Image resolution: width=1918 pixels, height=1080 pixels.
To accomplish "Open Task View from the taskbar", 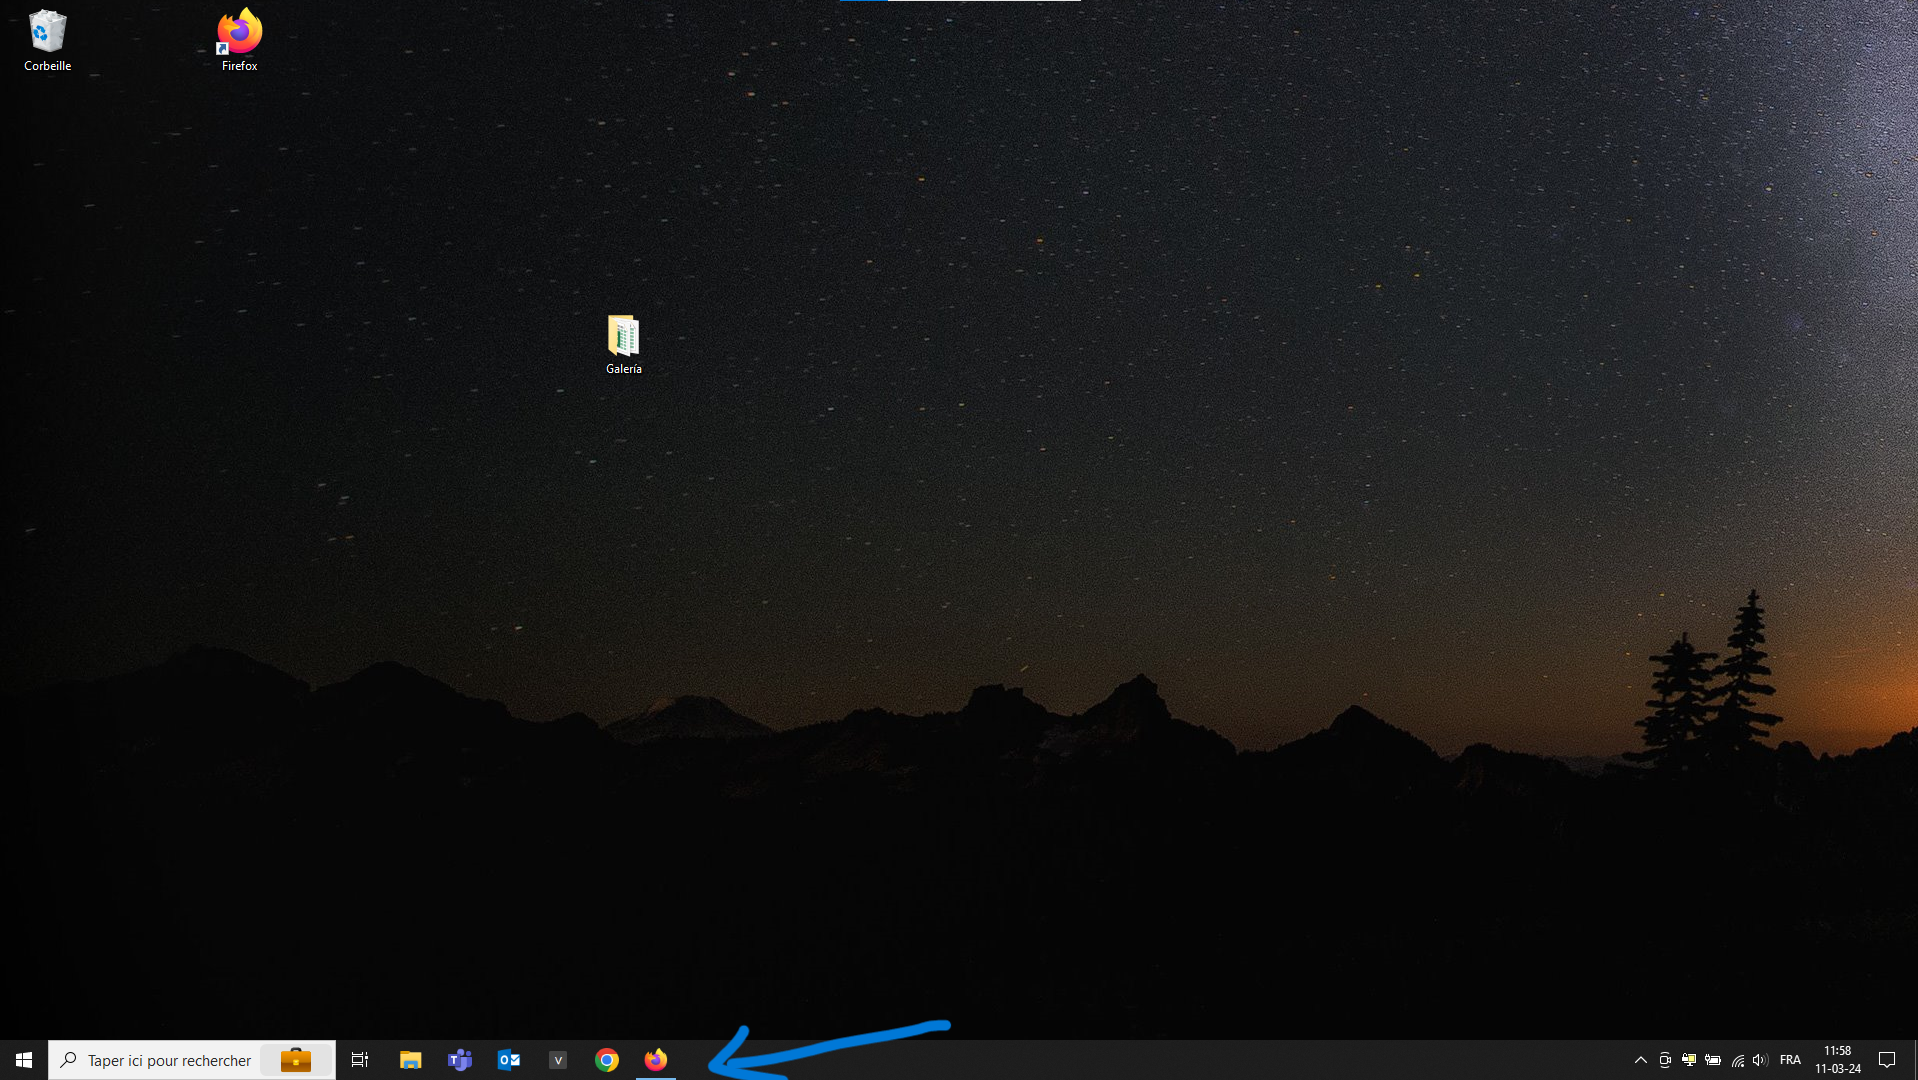I will point(360,1060).
